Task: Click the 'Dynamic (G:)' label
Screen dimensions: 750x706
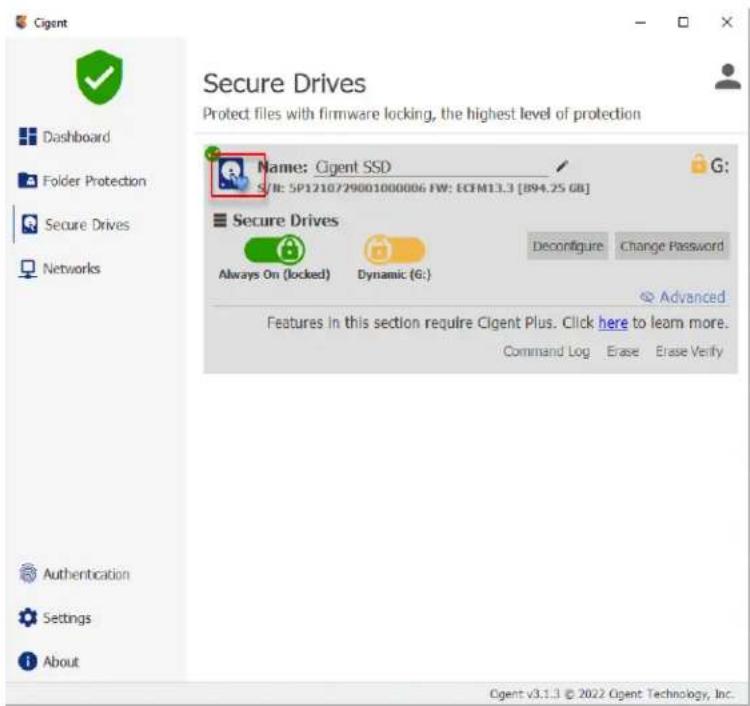Action: (x=394, y=275)
